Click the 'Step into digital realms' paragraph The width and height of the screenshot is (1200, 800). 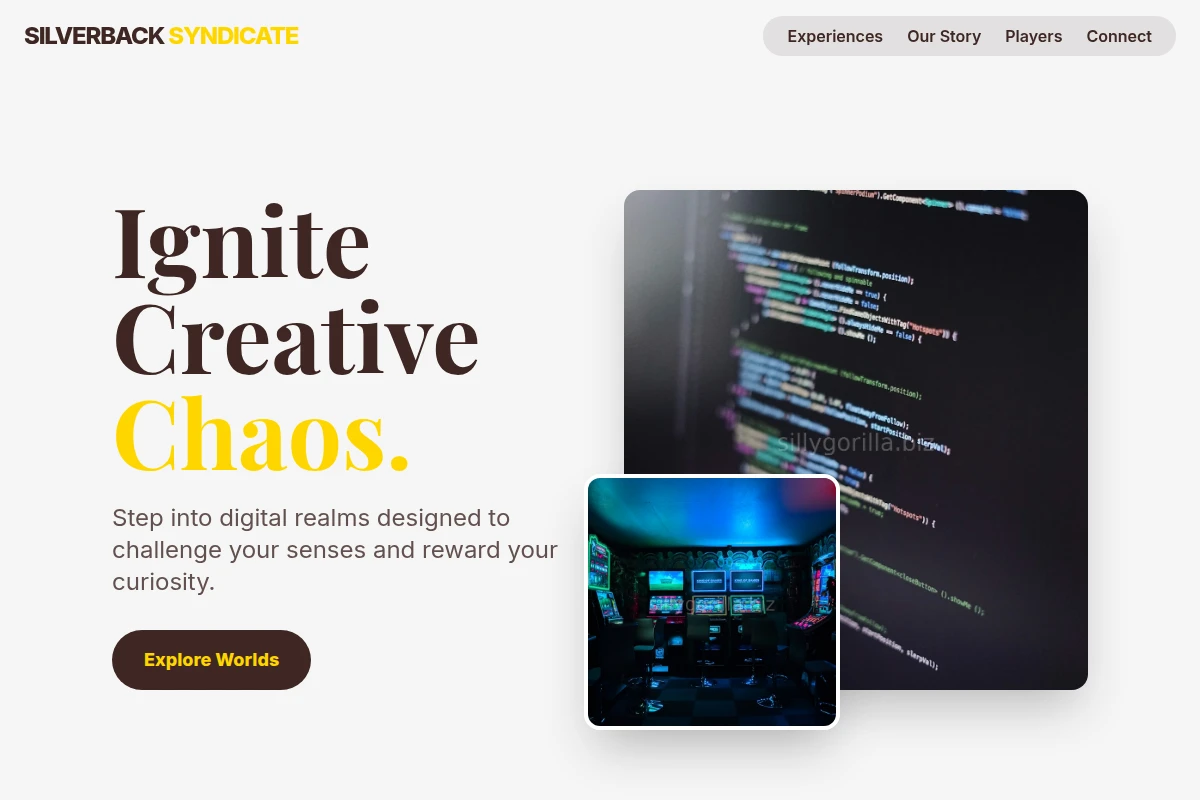[335, 550]
